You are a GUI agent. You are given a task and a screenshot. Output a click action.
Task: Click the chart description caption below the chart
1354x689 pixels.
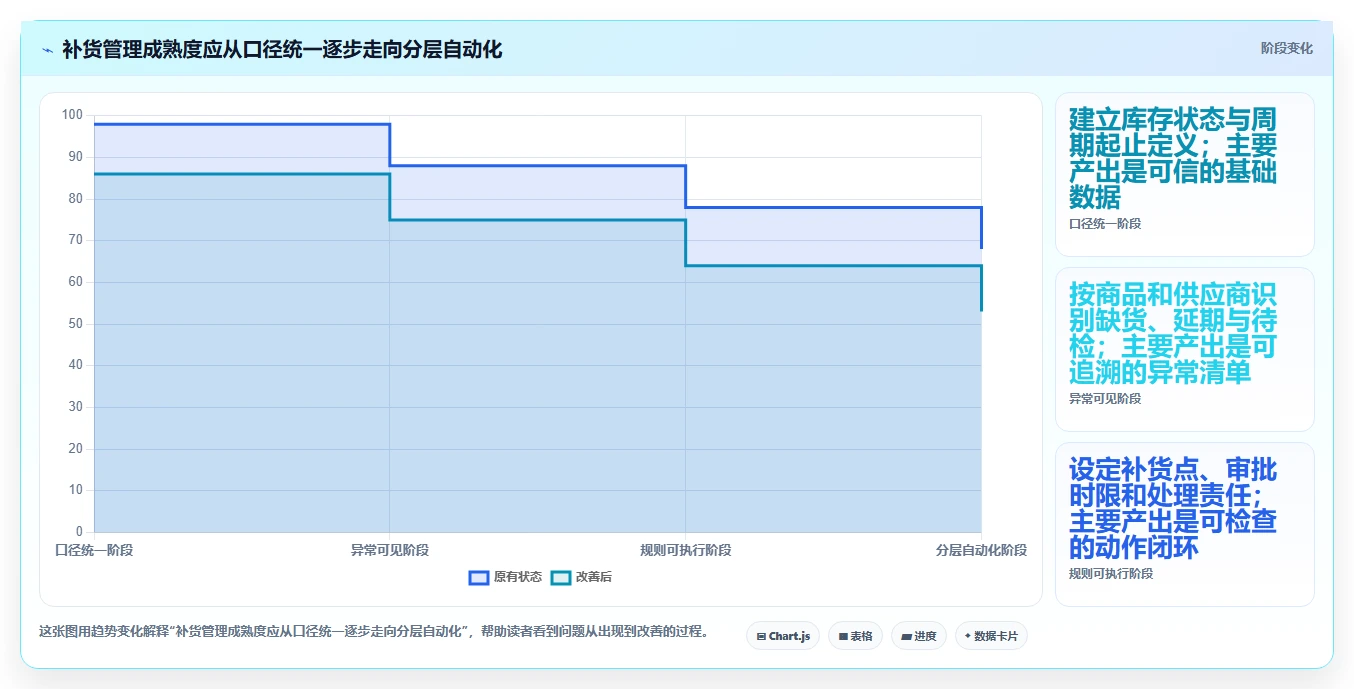[x=374, y=632]
